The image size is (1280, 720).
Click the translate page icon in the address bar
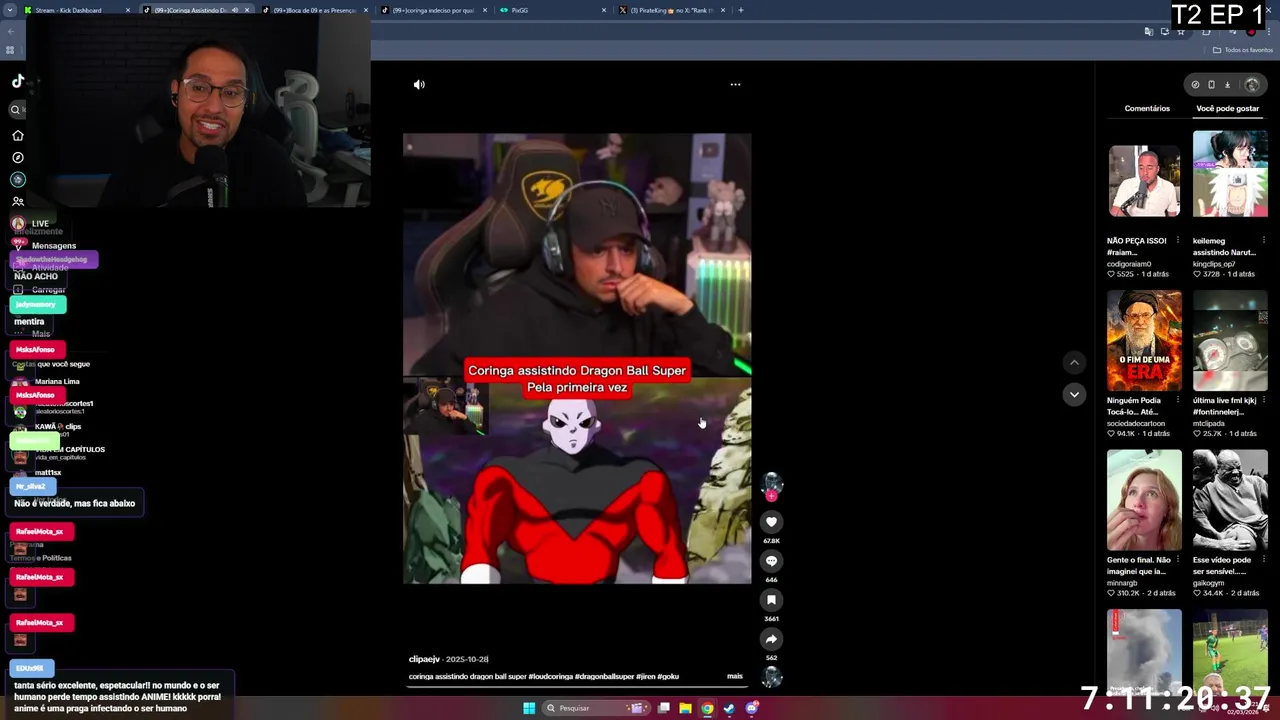[1148, 32]
